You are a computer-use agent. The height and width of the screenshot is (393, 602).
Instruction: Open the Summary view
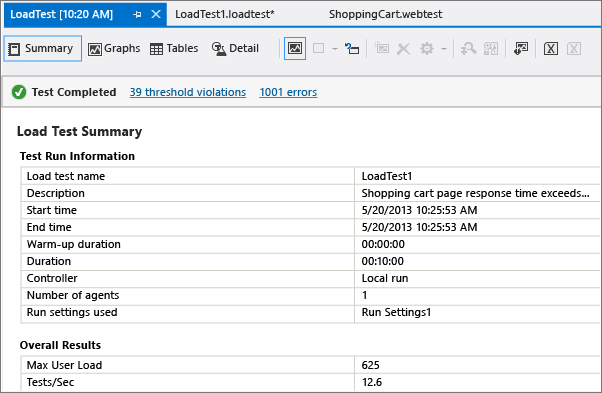click(43, 48)
